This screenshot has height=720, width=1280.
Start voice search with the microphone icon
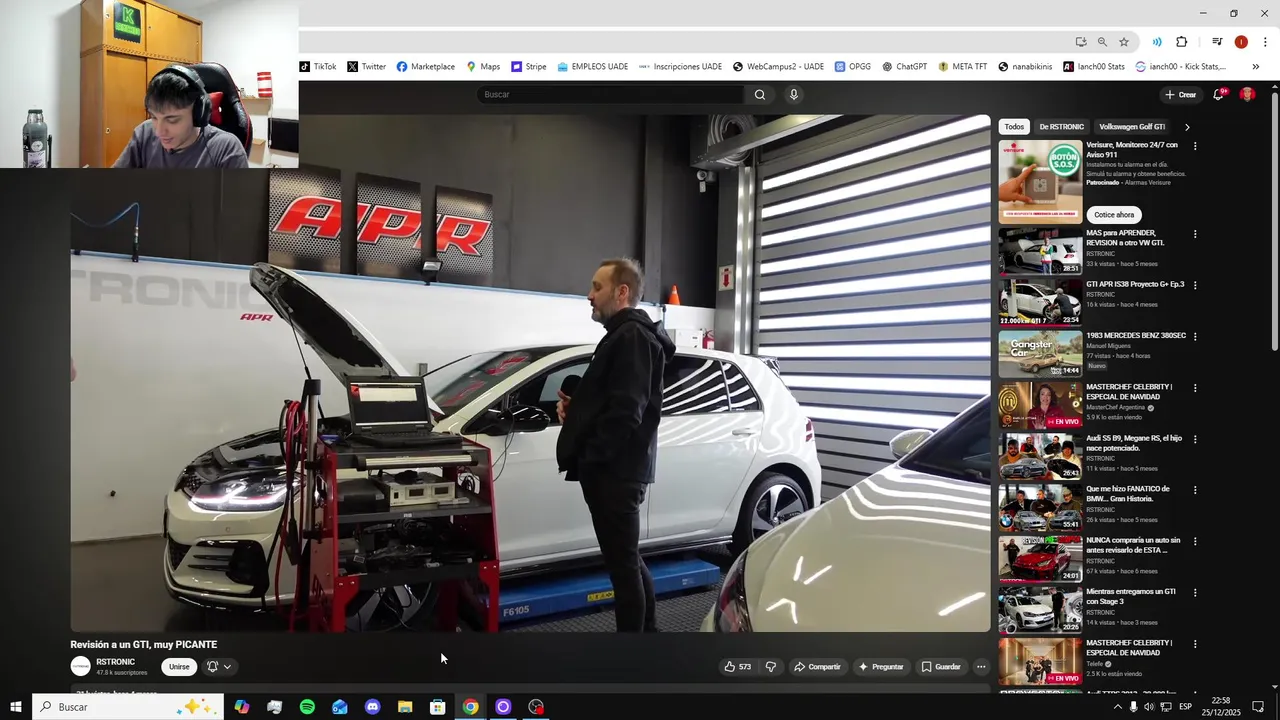[x=794, y=95]
